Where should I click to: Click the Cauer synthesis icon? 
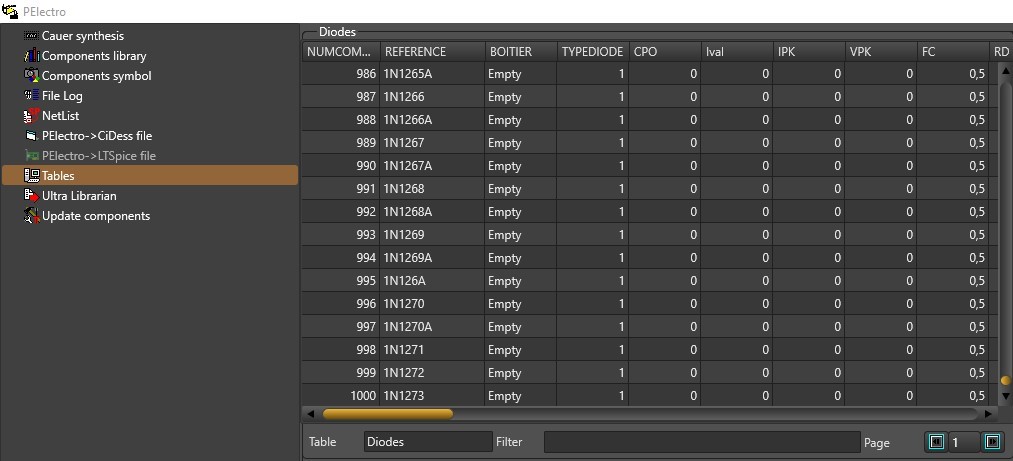32,36
